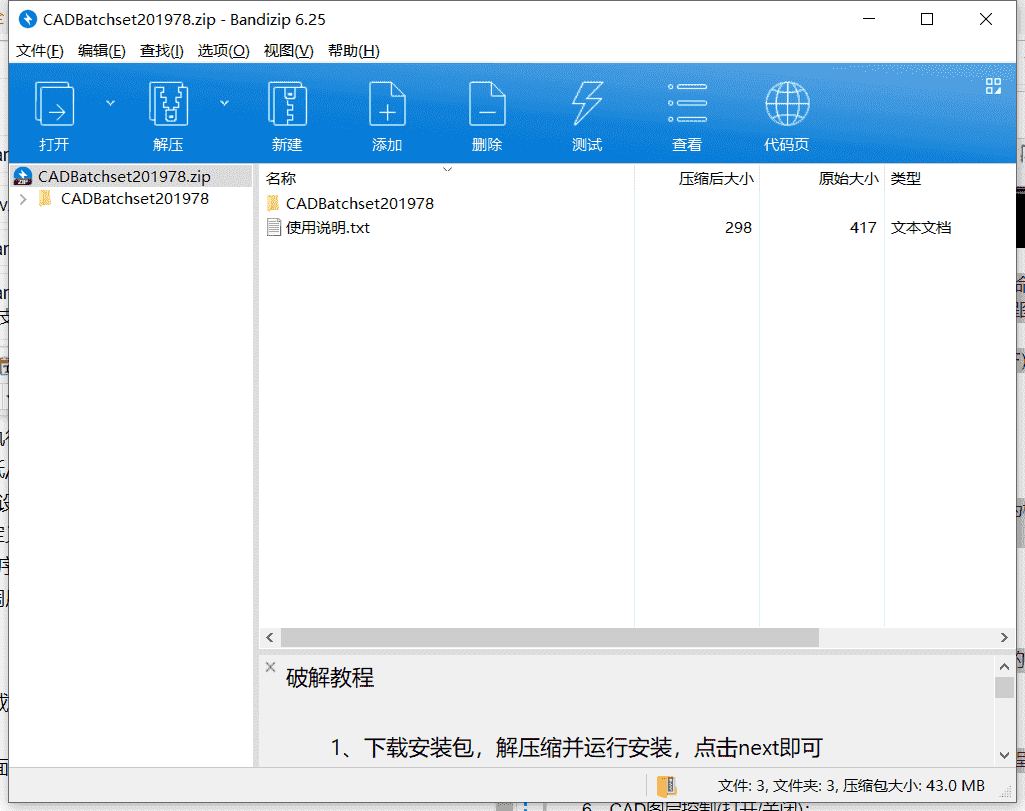Click the compressed size value 298

[738, 227]
